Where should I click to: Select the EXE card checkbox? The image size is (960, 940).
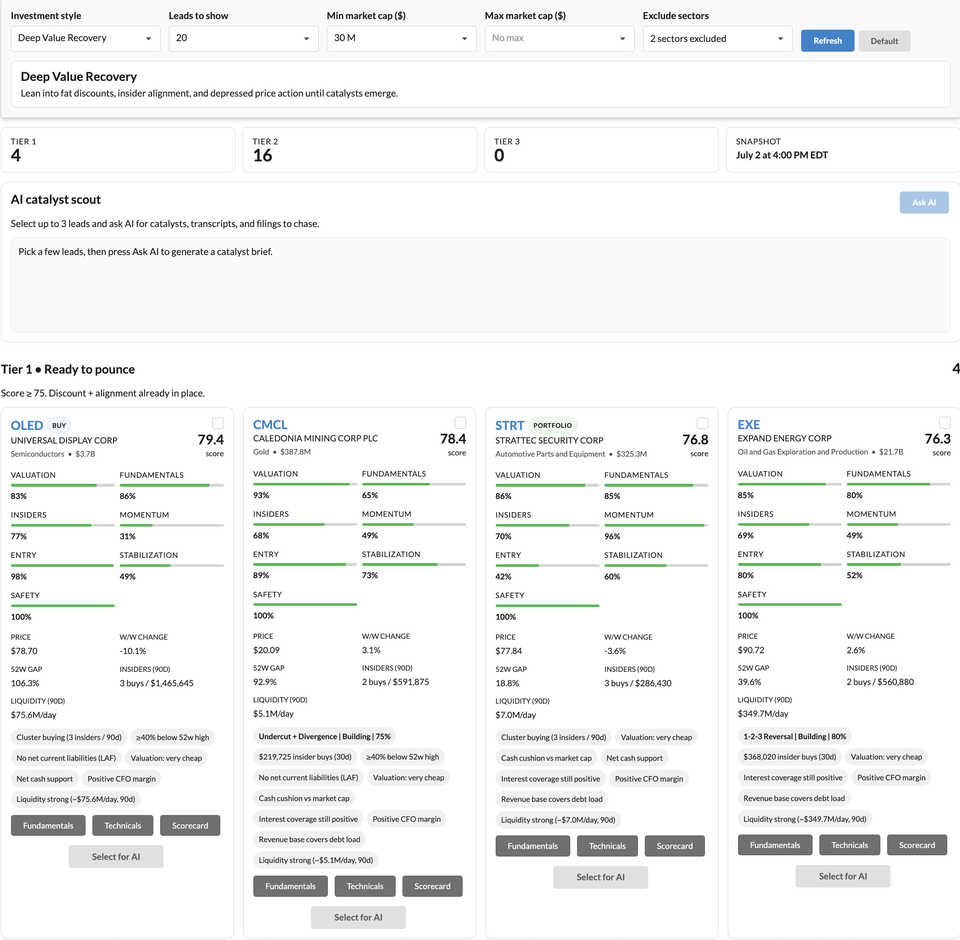pos(945,423)
